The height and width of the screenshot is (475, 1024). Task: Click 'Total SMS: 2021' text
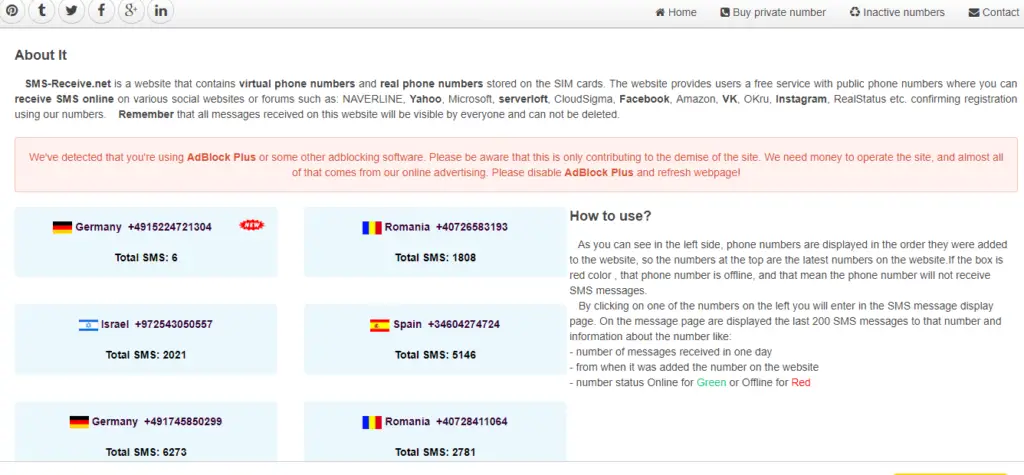(146, 355)
